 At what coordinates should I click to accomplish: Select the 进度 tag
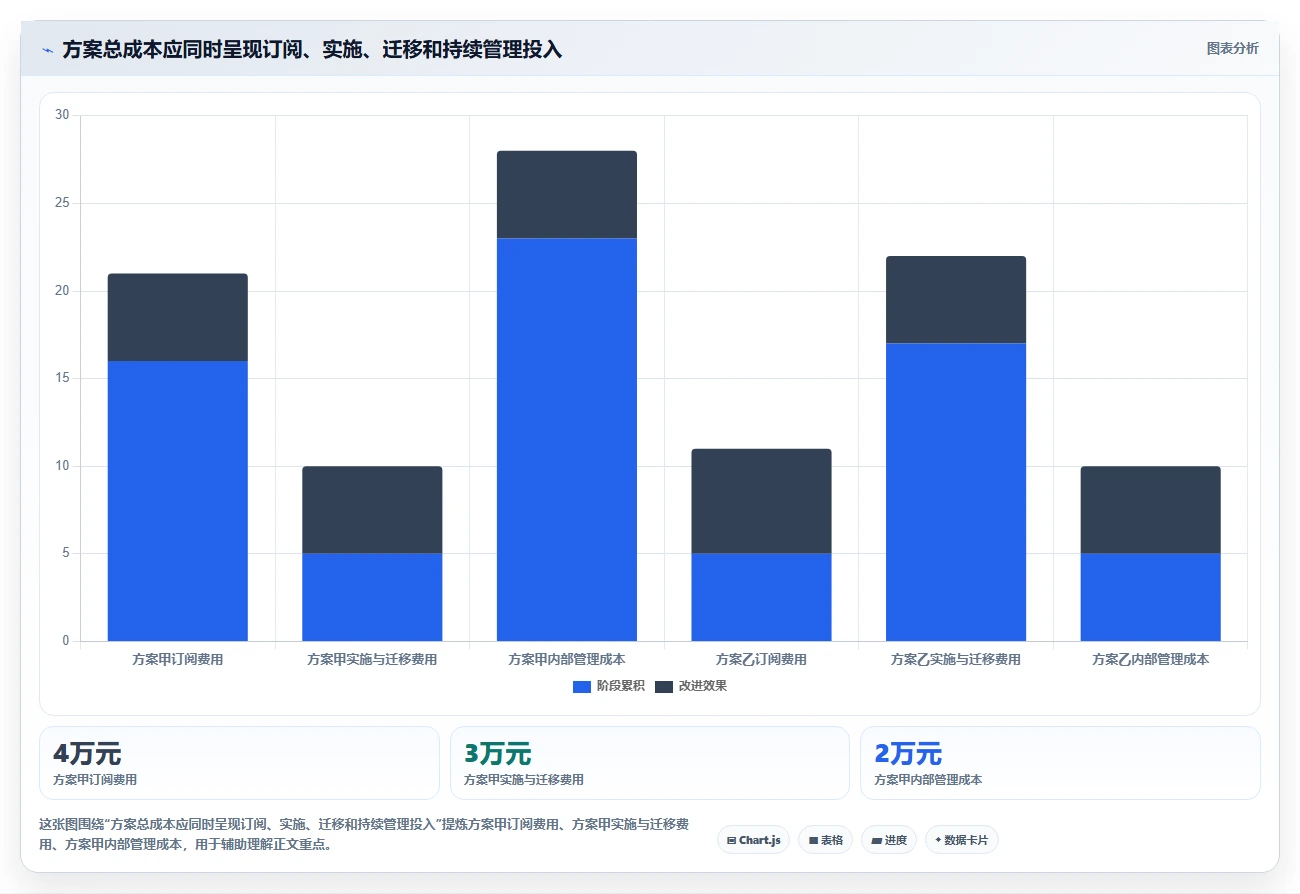coord(889,840)
